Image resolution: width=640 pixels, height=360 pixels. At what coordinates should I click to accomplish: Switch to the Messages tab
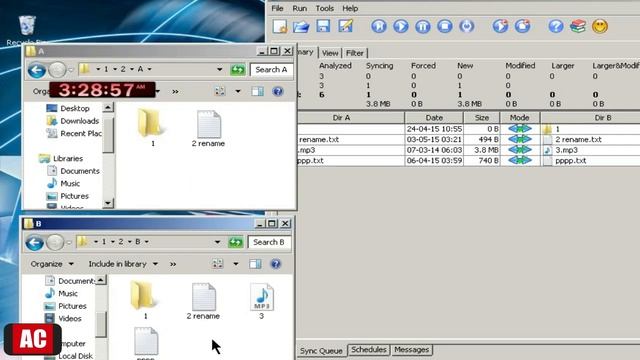[x=411, y=350]
